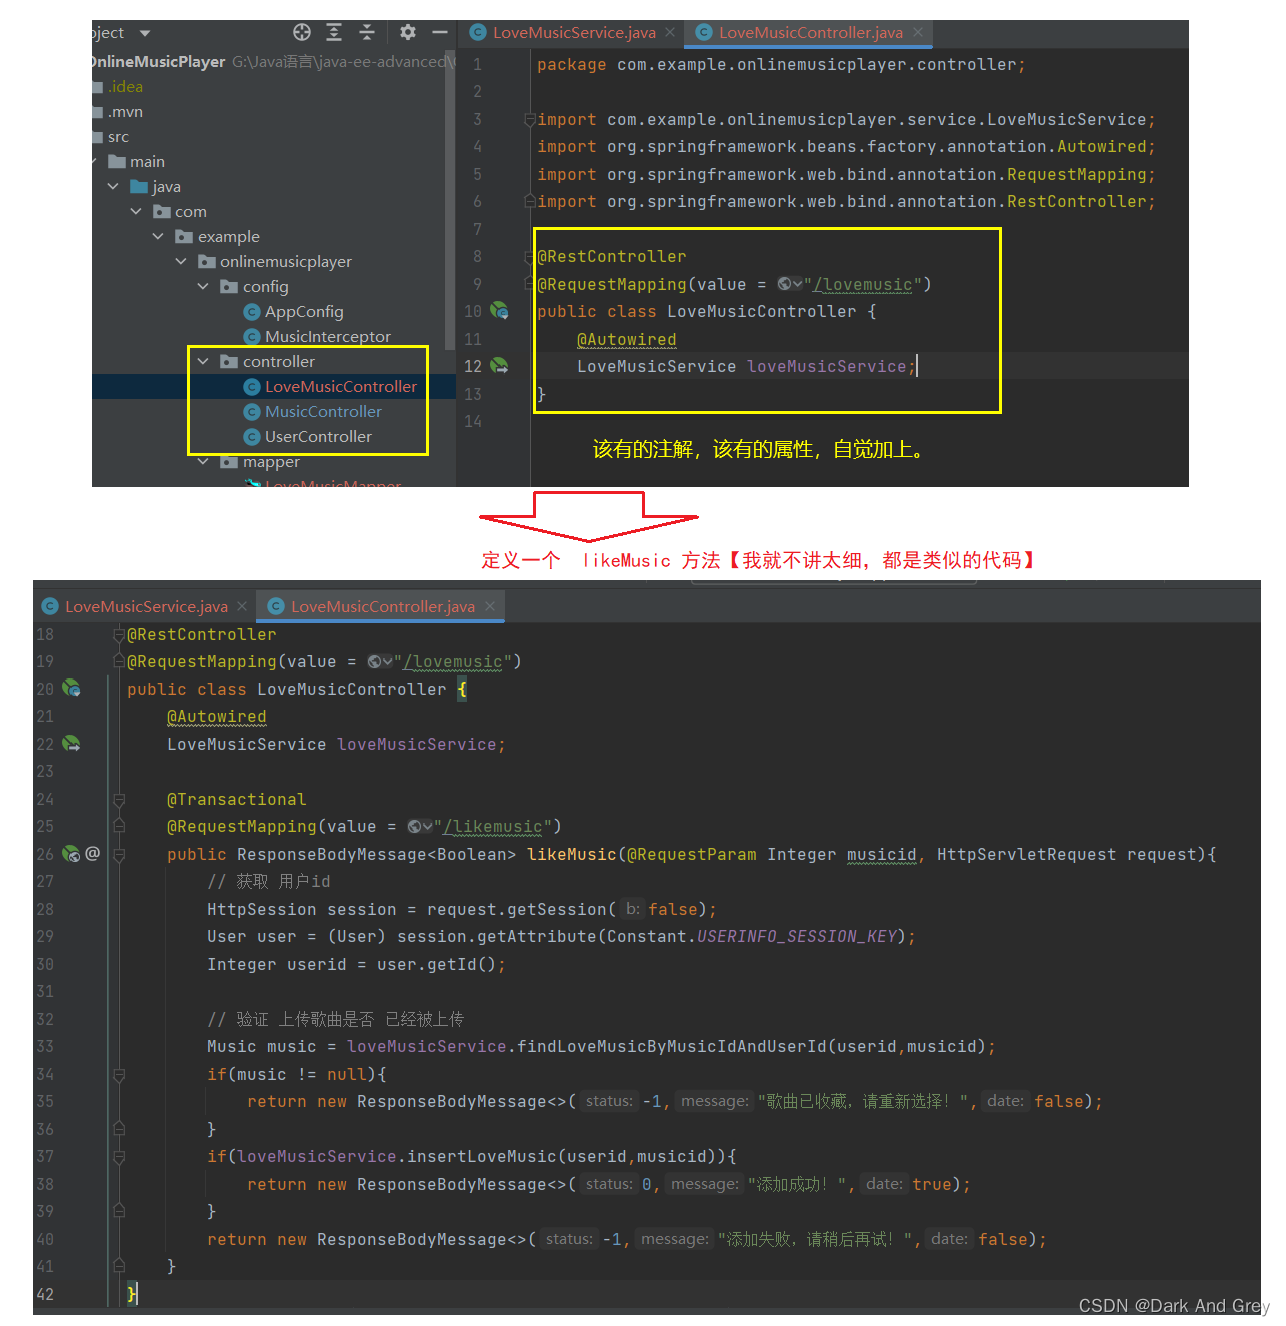Click autowired gutter icon on line 22
Viewport: 1286px width, 1326px height.
[71, 743]
